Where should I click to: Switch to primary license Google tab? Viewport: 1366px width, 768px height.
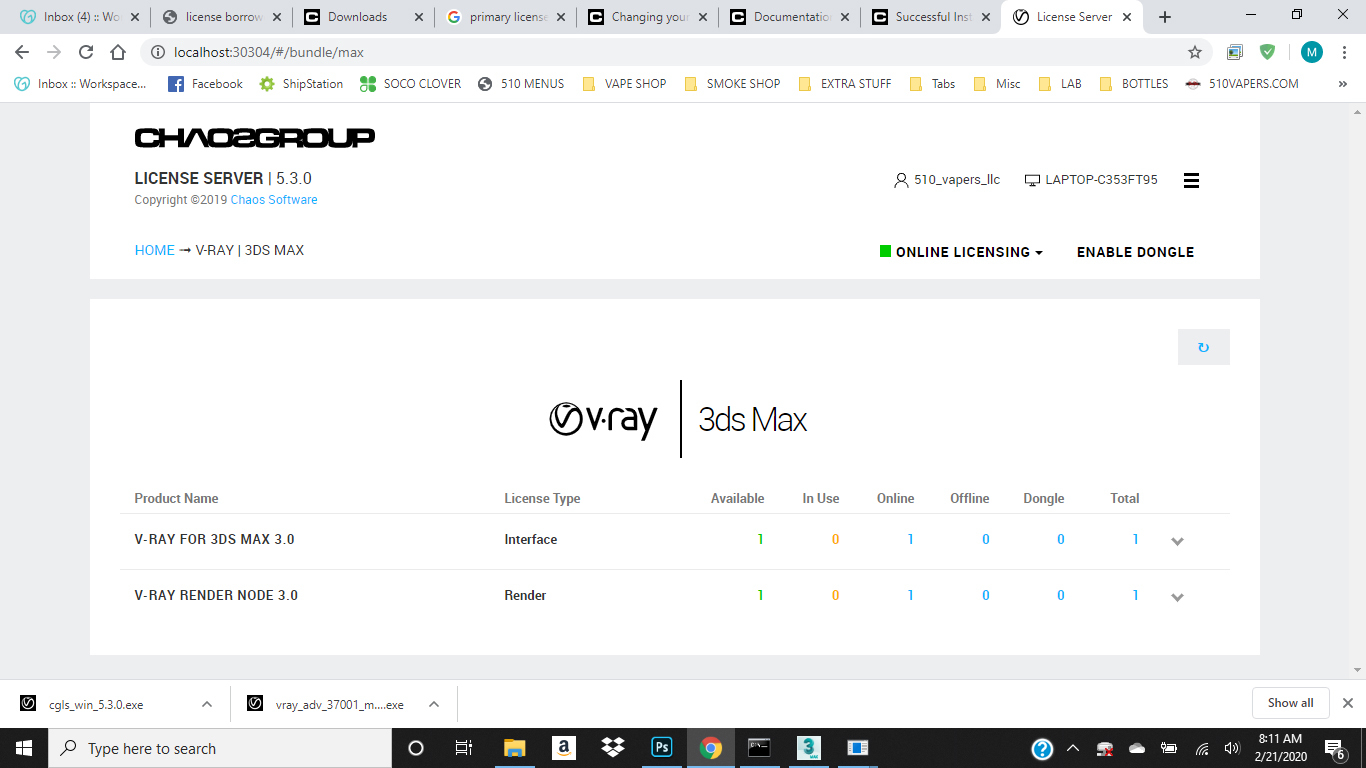pyautogui.click(x=507, y=17)
